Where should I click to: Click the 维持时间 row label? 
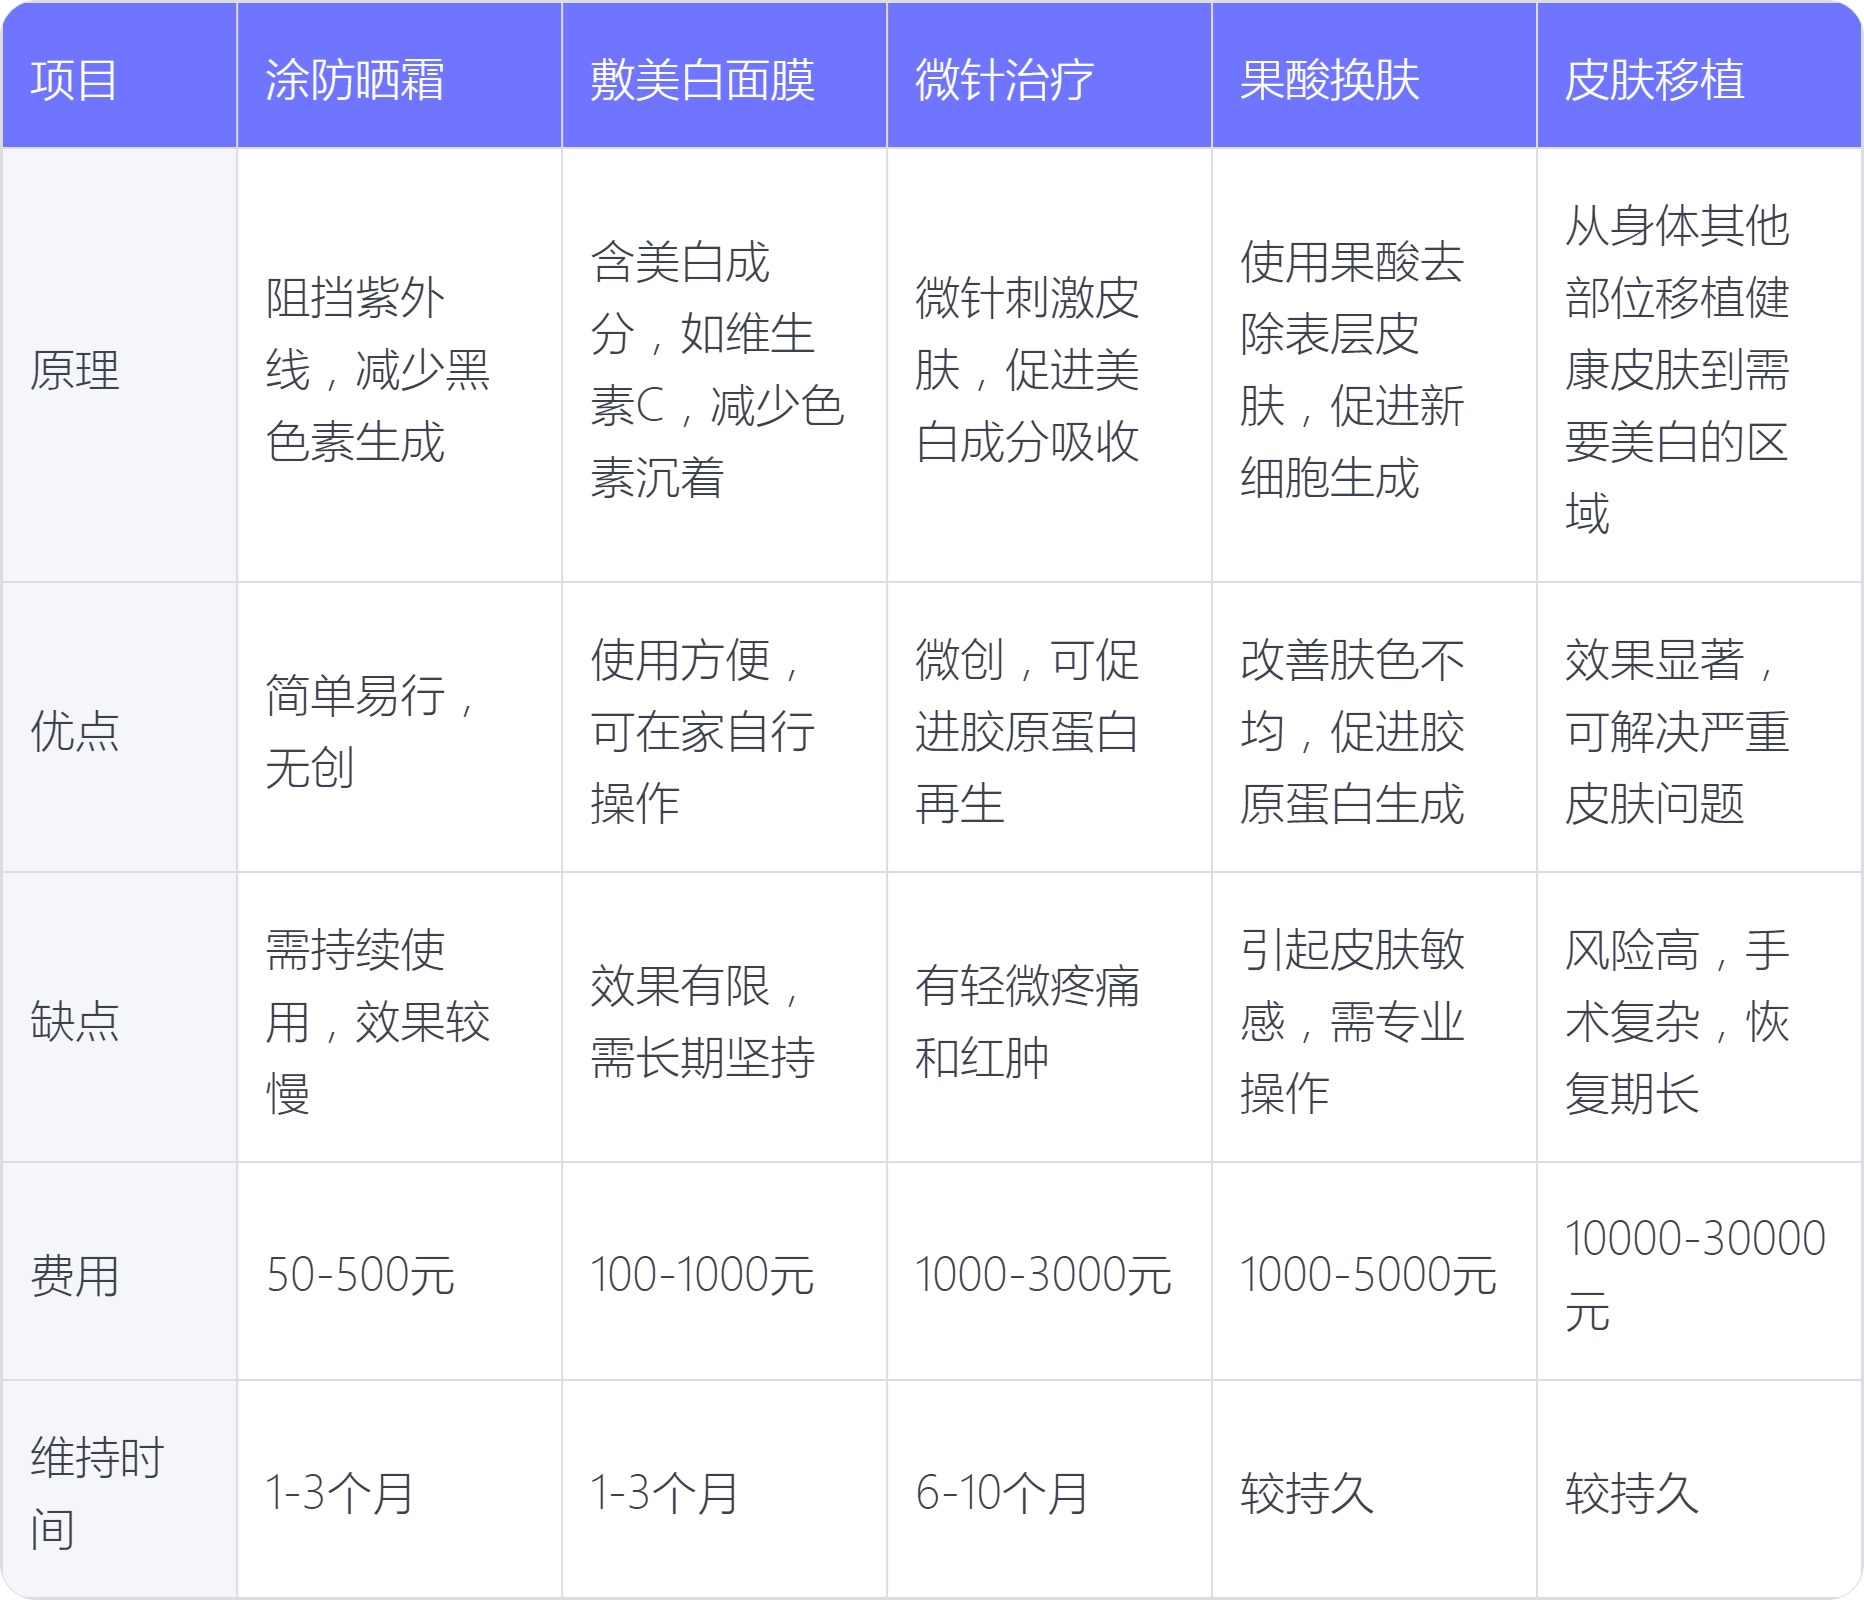click(97, 1492)
